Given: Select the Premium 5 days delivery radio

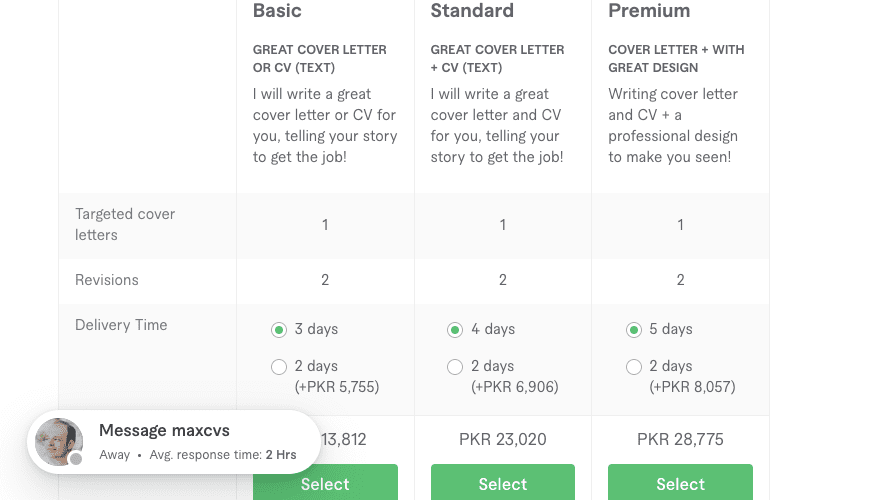Looking at the screenshot, I should (634, 330).
